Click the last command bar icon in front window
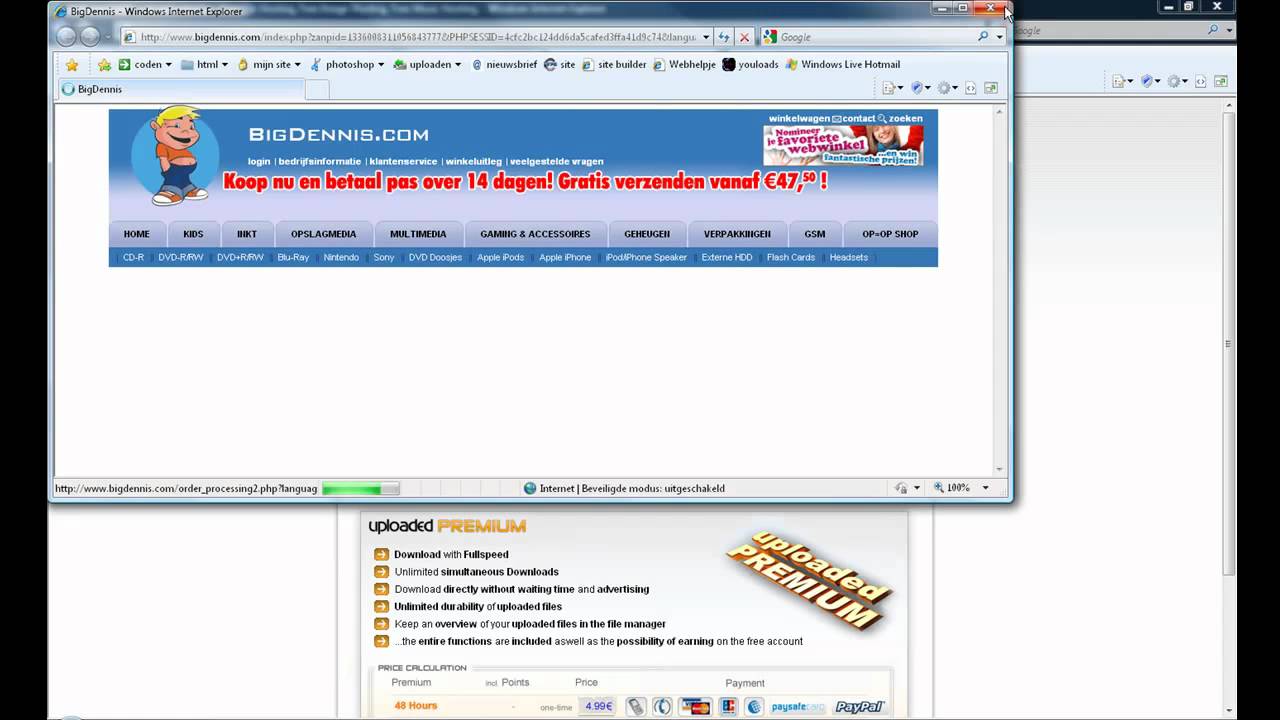1280x720 pixels. [991, 88]
